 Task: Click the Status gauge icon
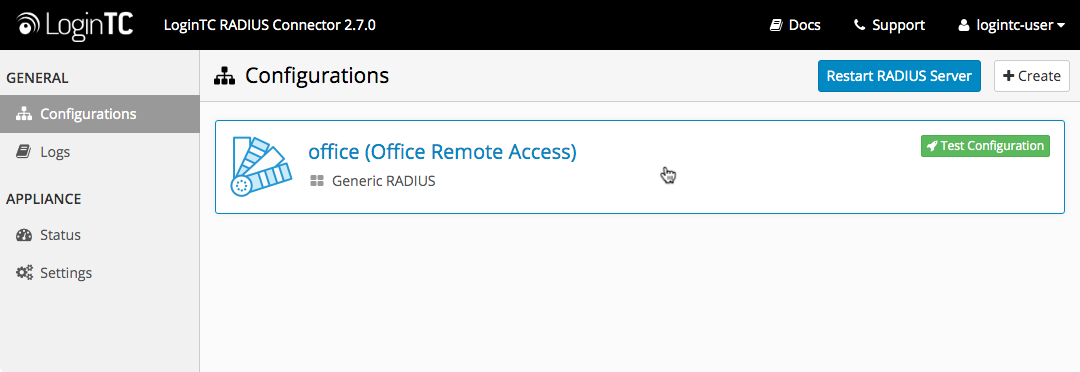coord(23,235)
